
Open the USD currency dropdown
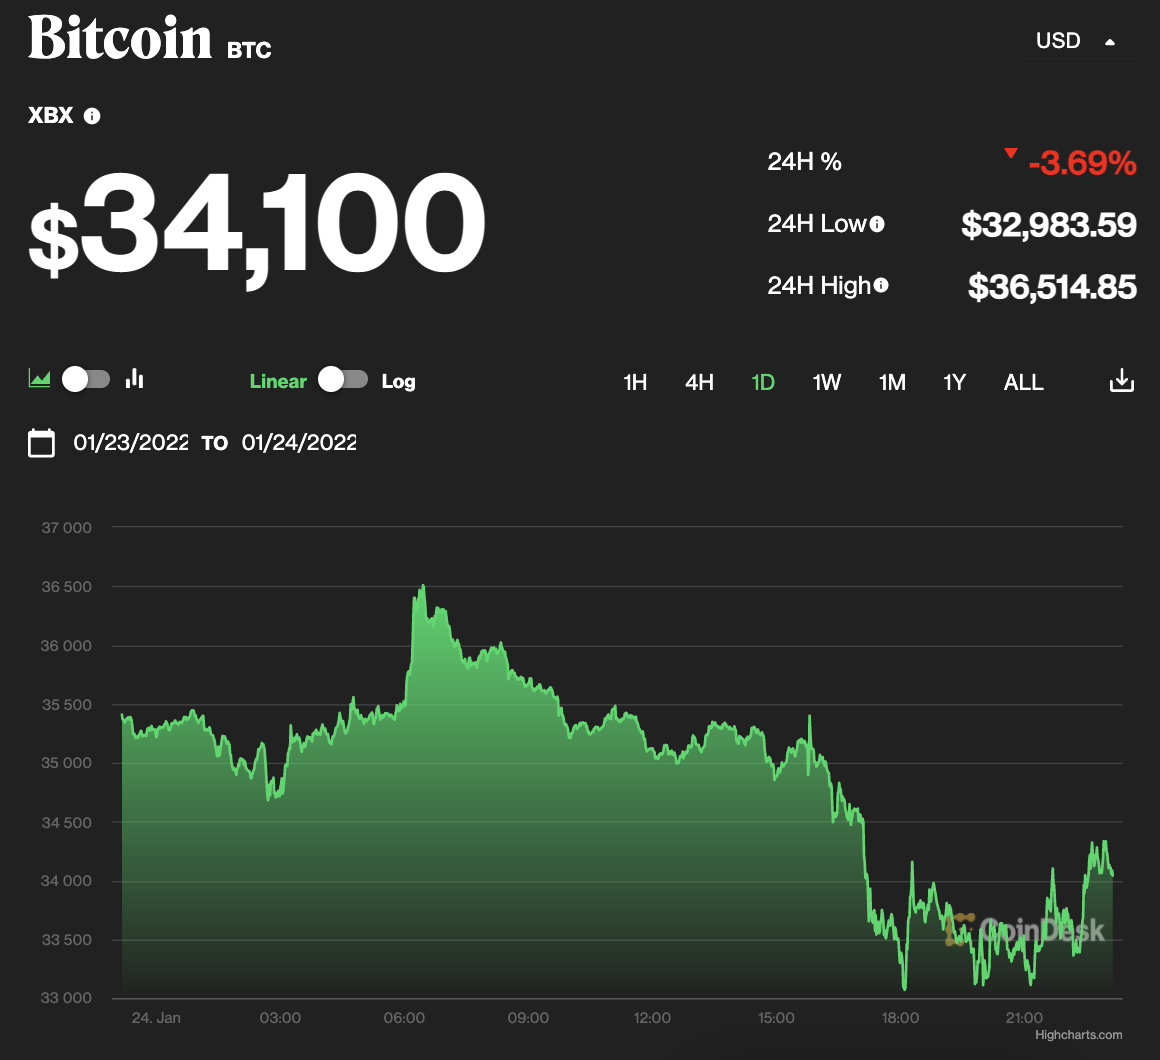click(1058, 41)
